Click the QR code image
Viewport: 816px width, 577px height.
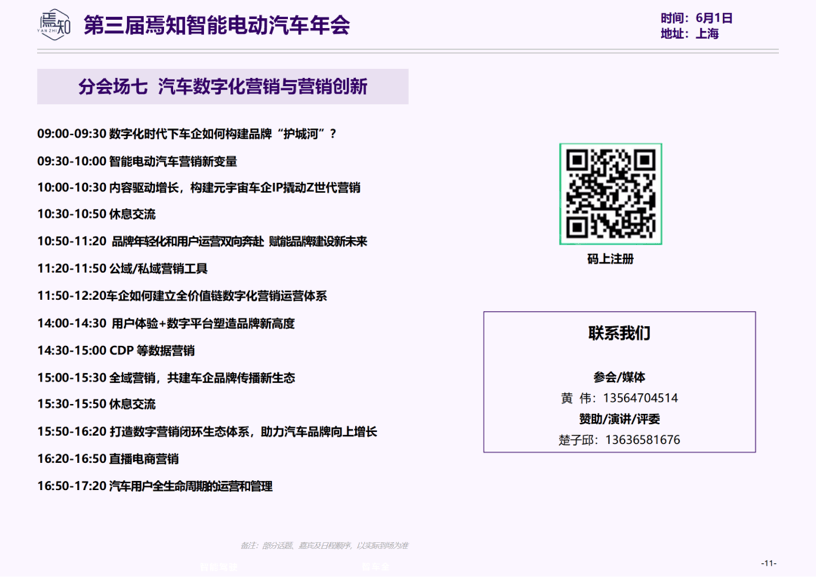tap(610, 194)
